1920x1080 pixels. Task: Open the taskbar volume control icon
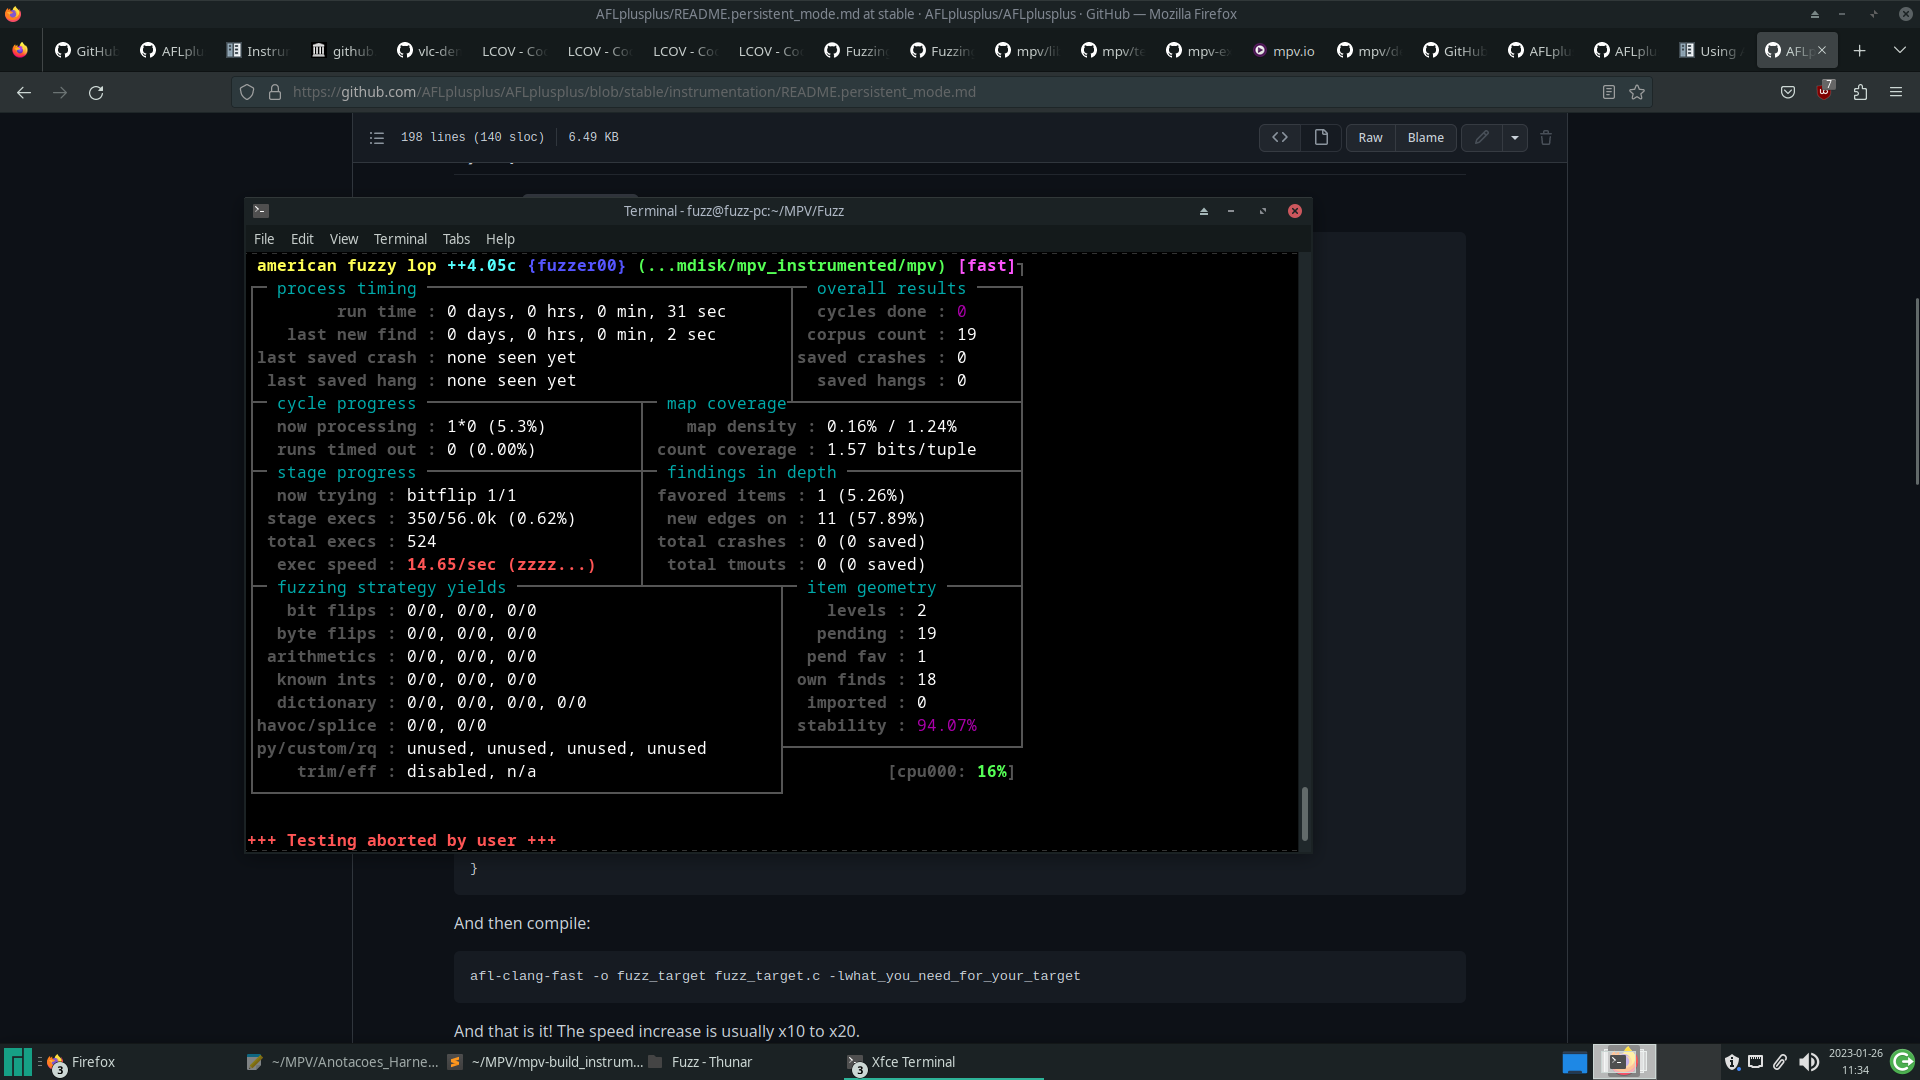(1808, 1062)
